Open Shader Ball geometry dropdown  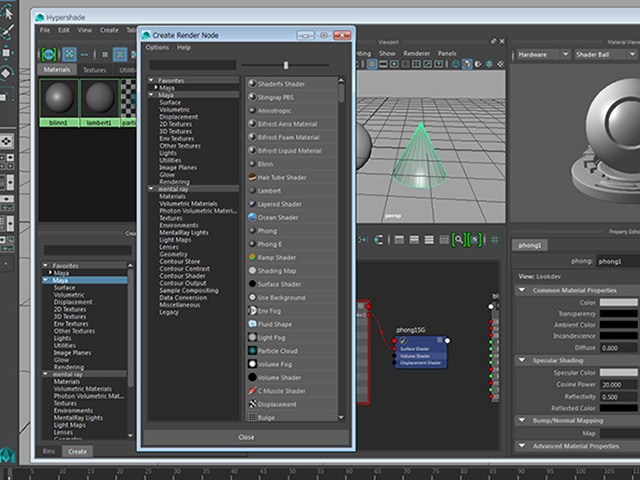click(606, 54)
